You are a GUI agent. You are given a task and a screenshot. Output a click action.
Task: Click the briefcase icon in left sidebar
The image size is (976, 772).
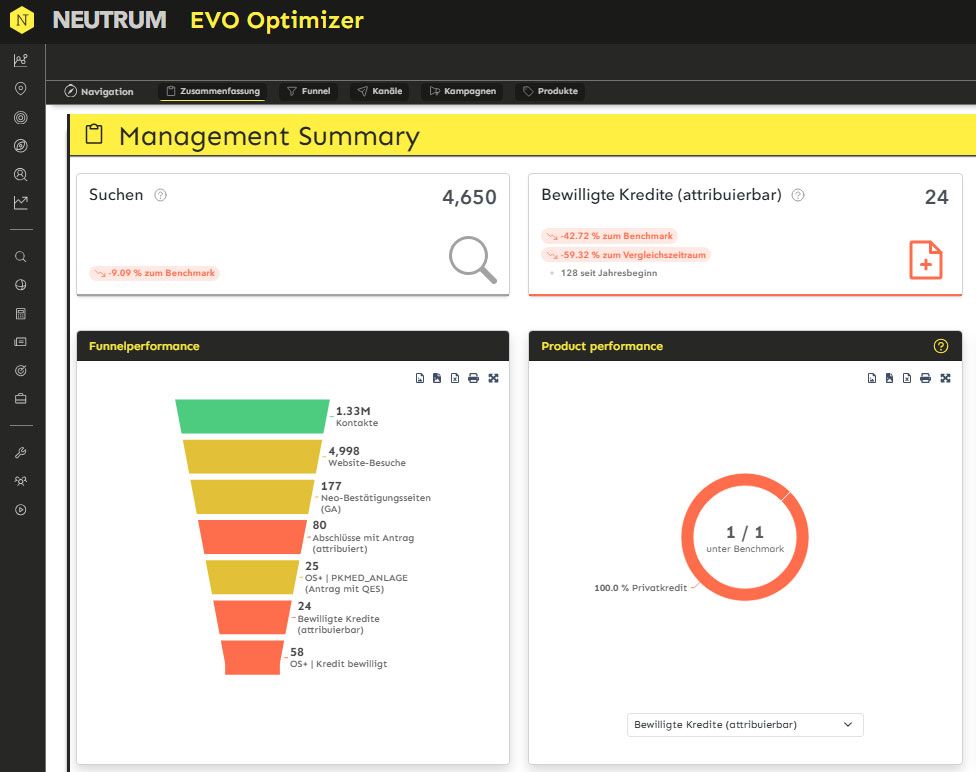[21, 399]
